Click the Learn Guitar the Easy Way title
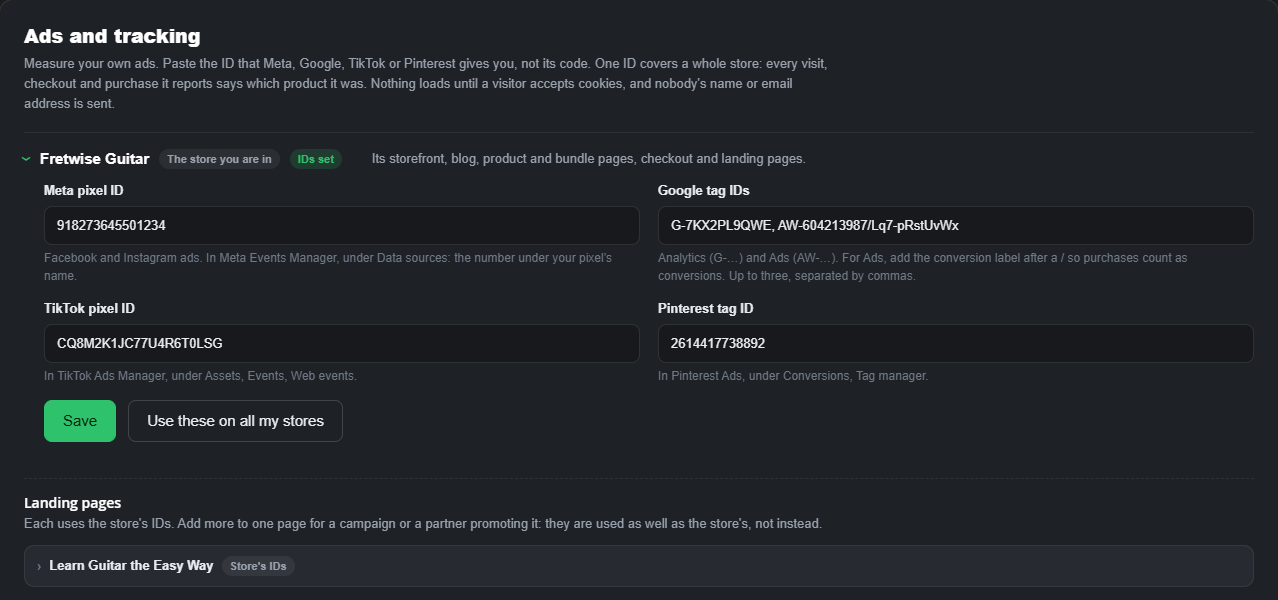Viewport: 1278px width, 600px height. (131, 566)
